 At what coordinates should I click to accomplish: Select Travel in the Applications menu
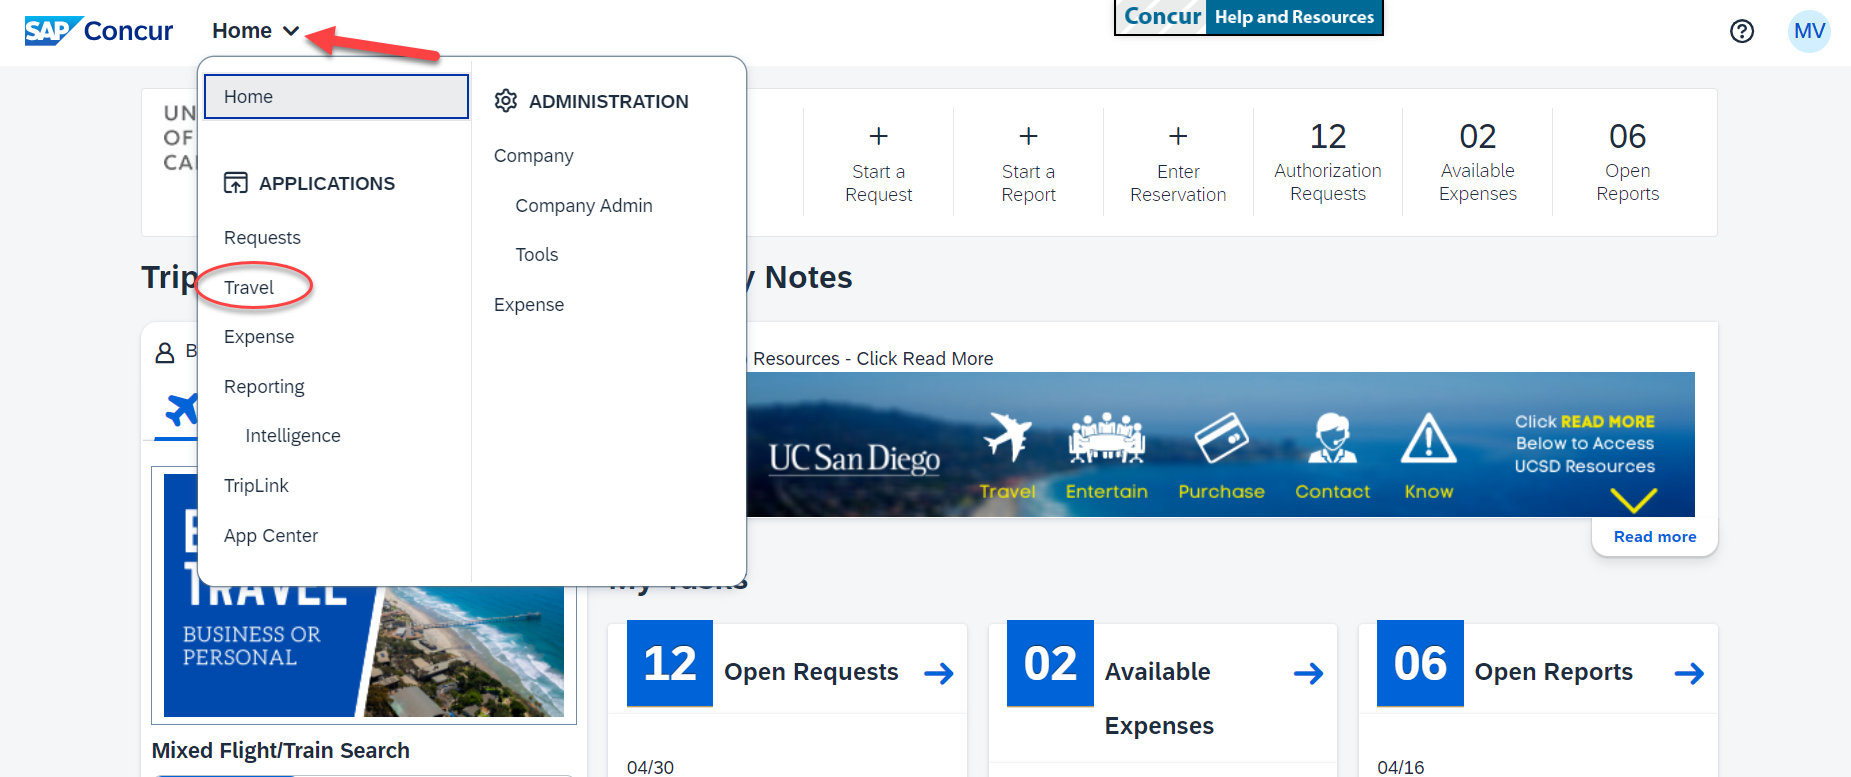click(249, 288)
